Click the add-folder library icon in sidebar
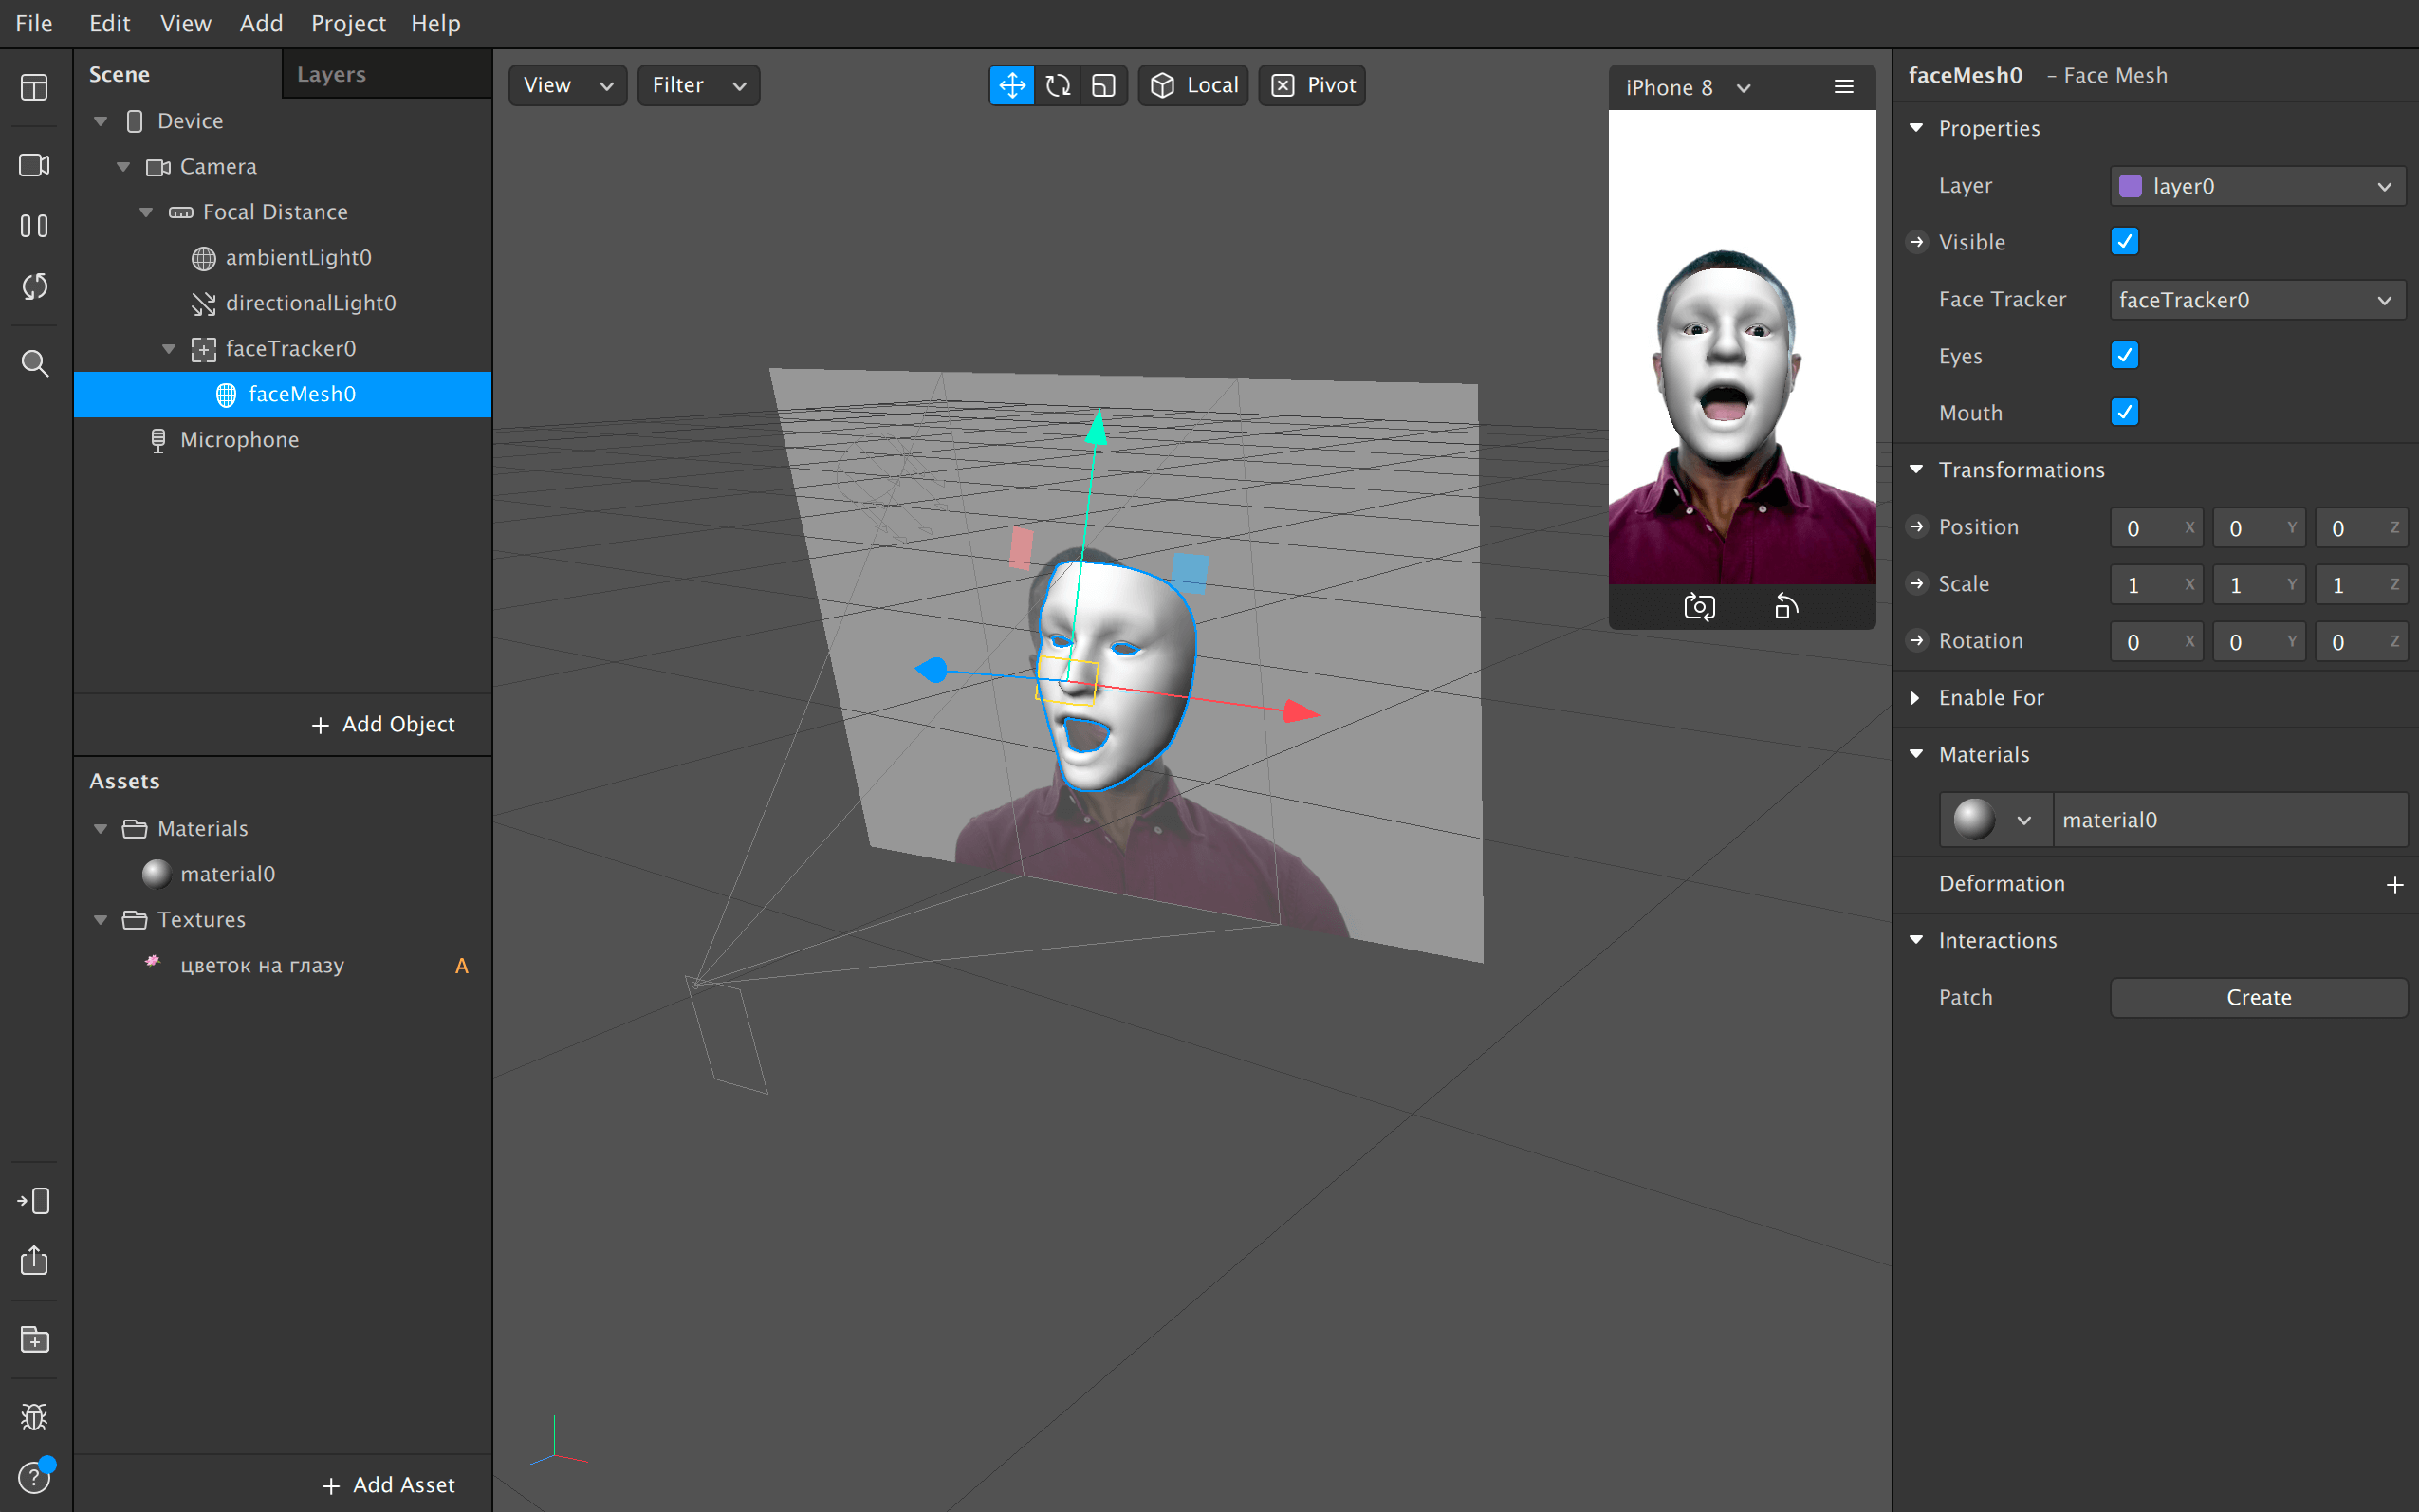Viewport: 2419px width, 1512px height. click(x=35, y=1339)
